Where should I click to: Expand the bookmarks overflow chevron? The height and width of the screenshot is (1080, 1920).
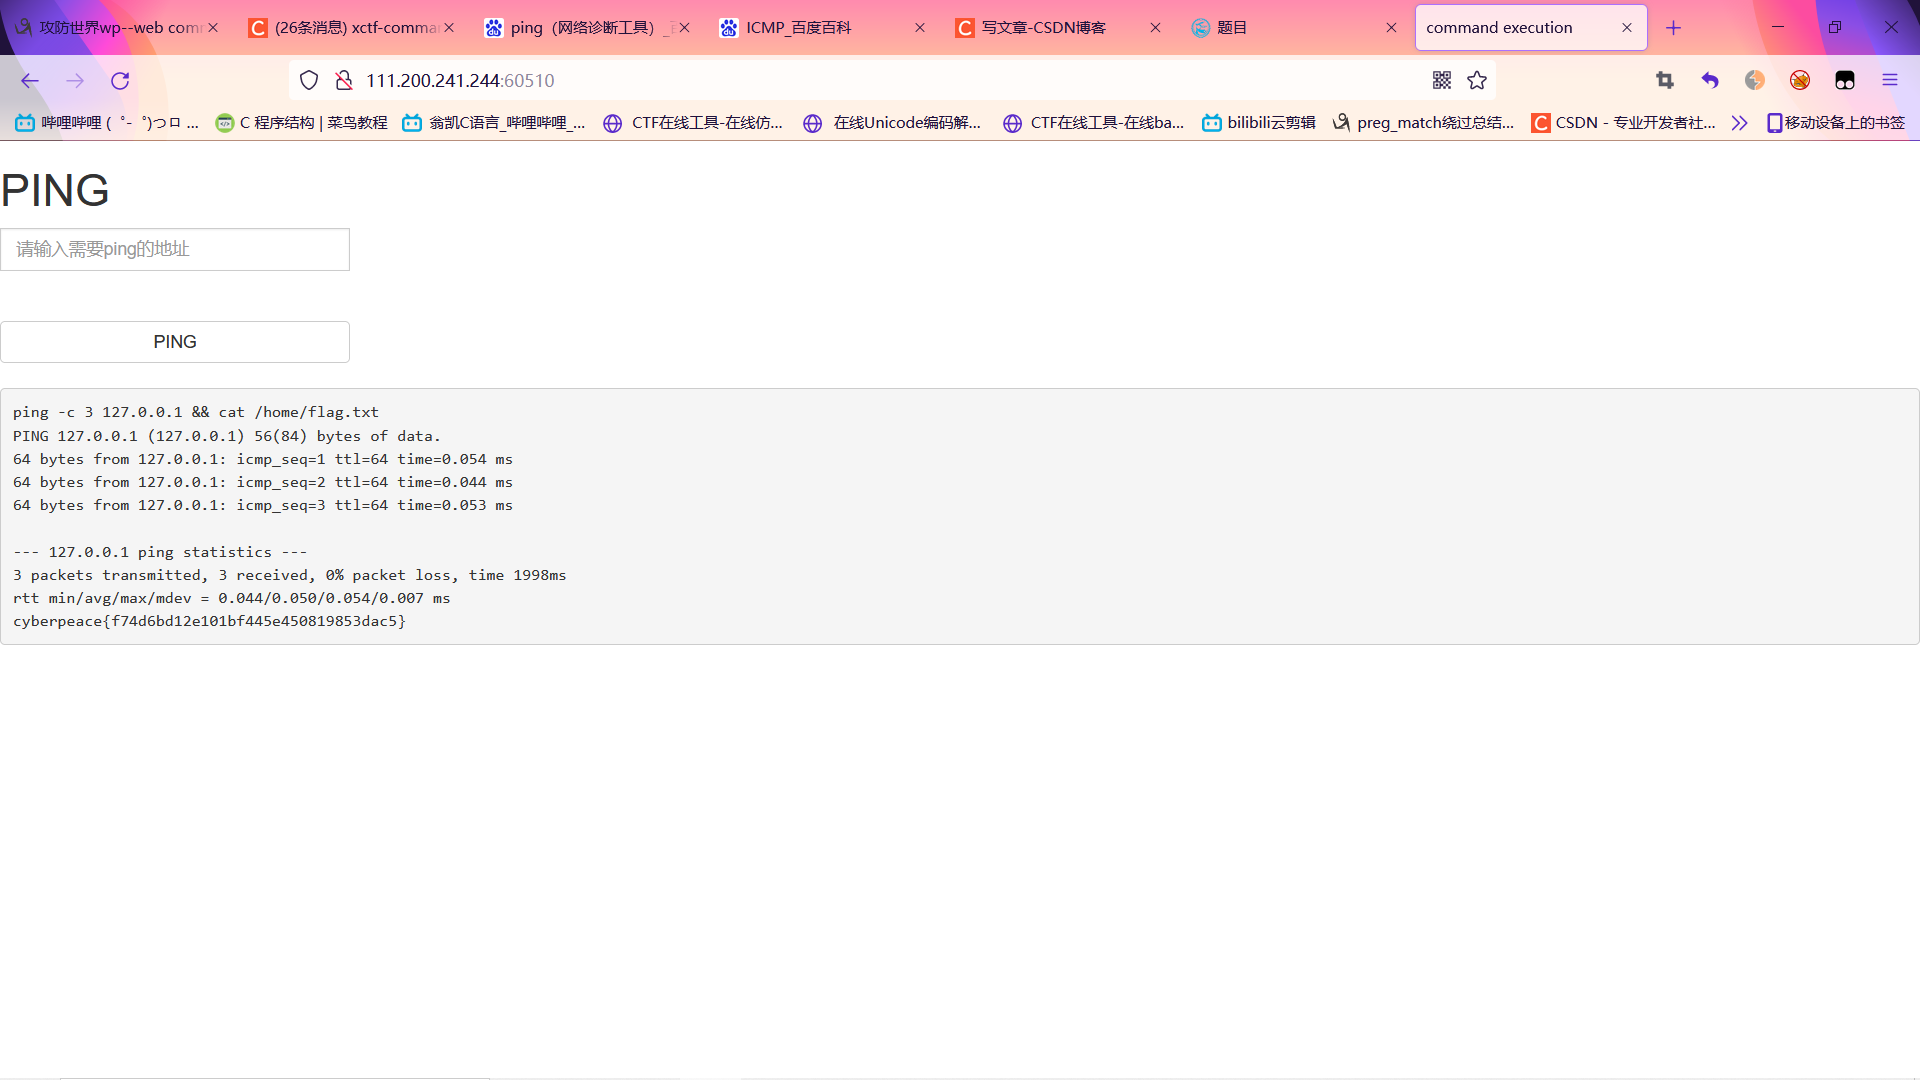point(1740,123)
